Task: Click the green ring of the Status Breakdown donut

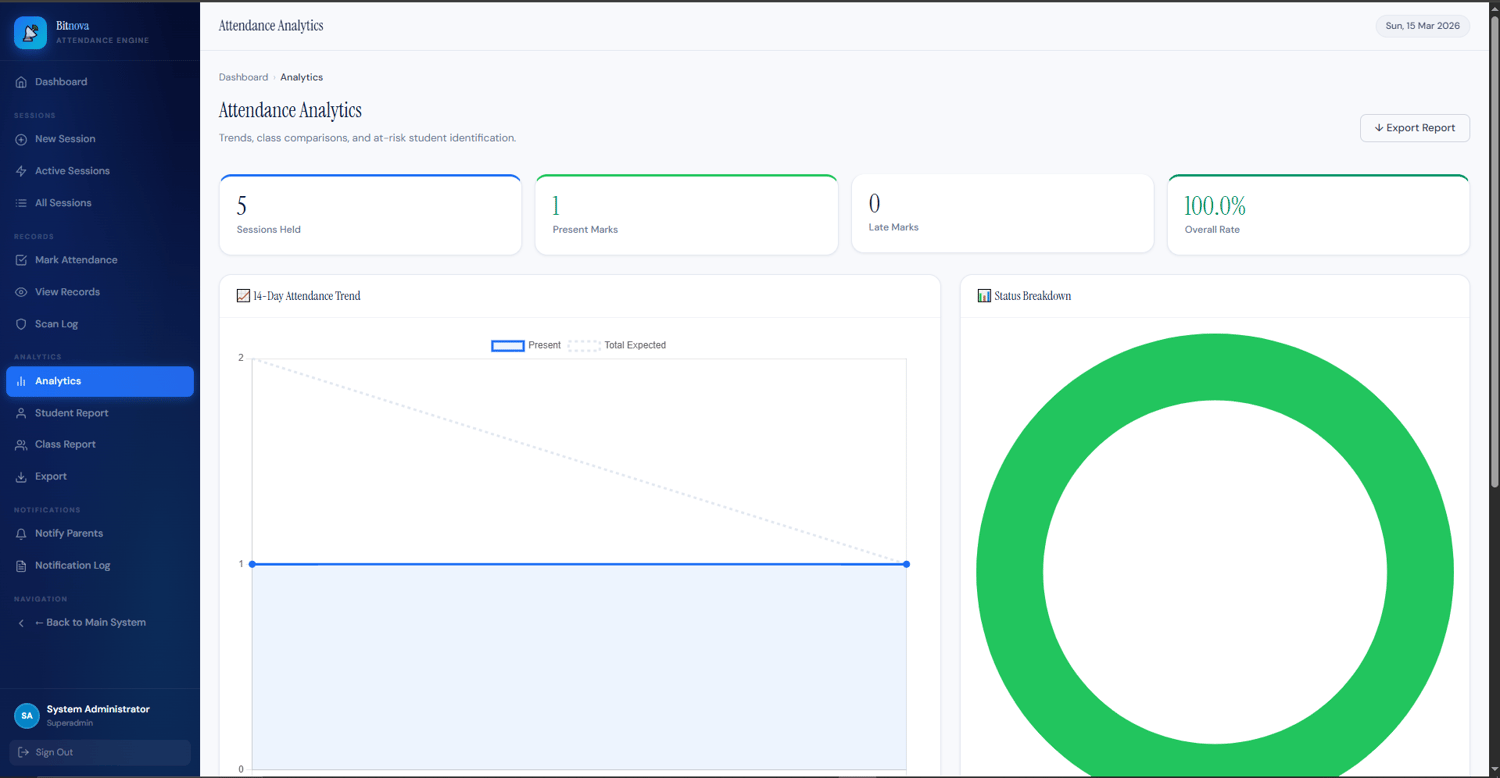Action: pos(1010,573)
